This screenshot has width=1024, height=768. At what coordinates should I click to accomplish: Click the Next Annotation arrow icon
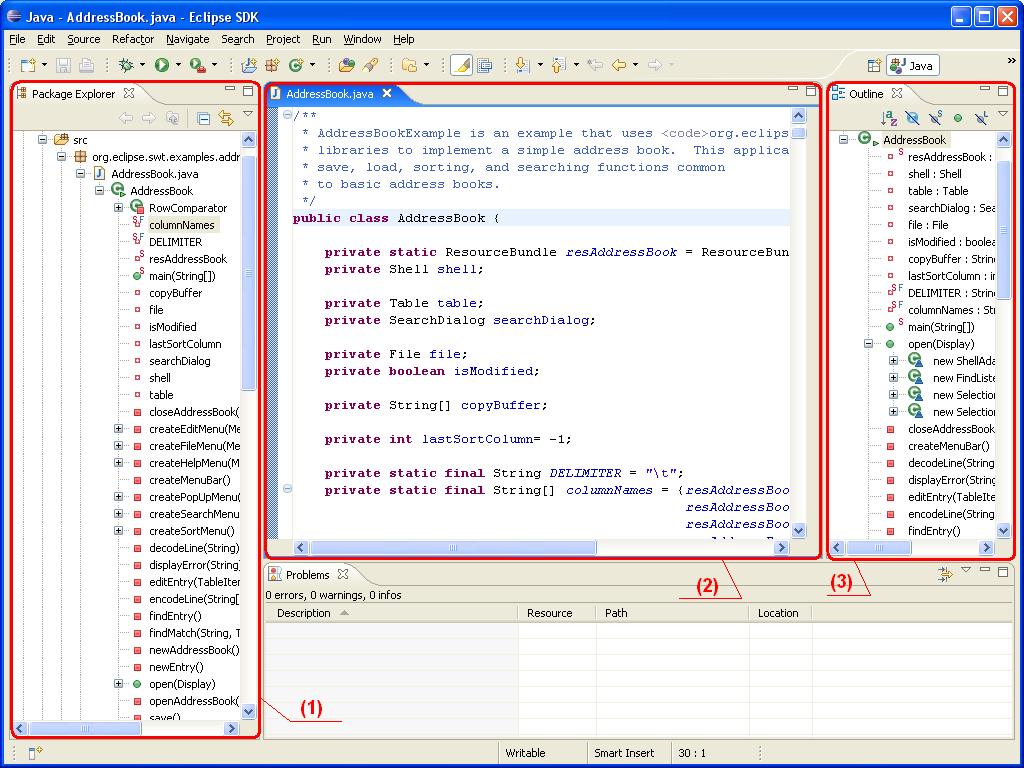tap(522, 65)
